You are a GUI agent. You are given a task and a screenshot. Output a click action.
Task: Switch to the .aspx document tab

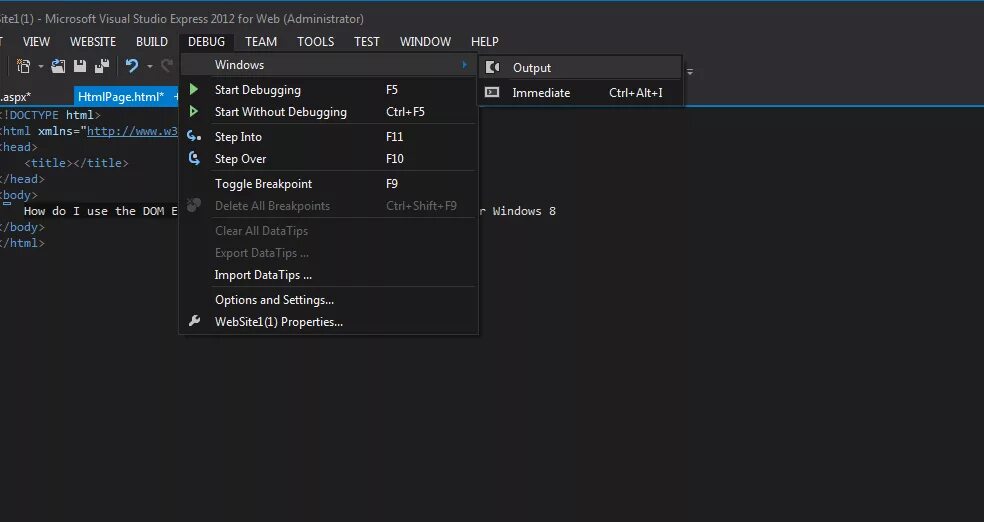coord(16,97)
